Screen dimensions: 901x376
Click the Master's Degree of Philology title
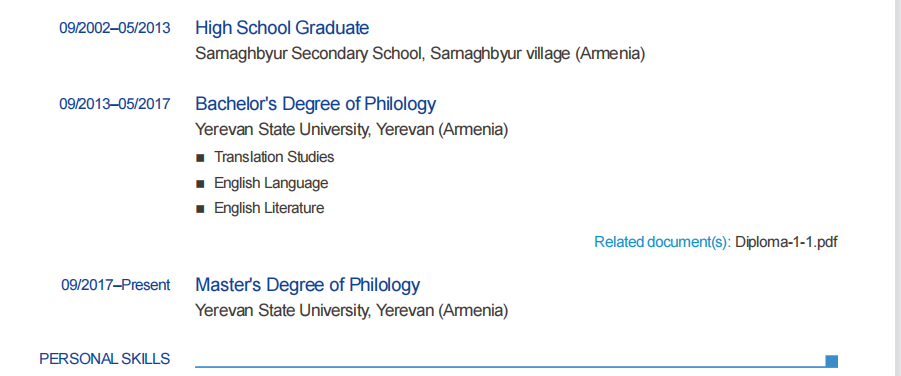pyautogui.click(x=307, y=285)
